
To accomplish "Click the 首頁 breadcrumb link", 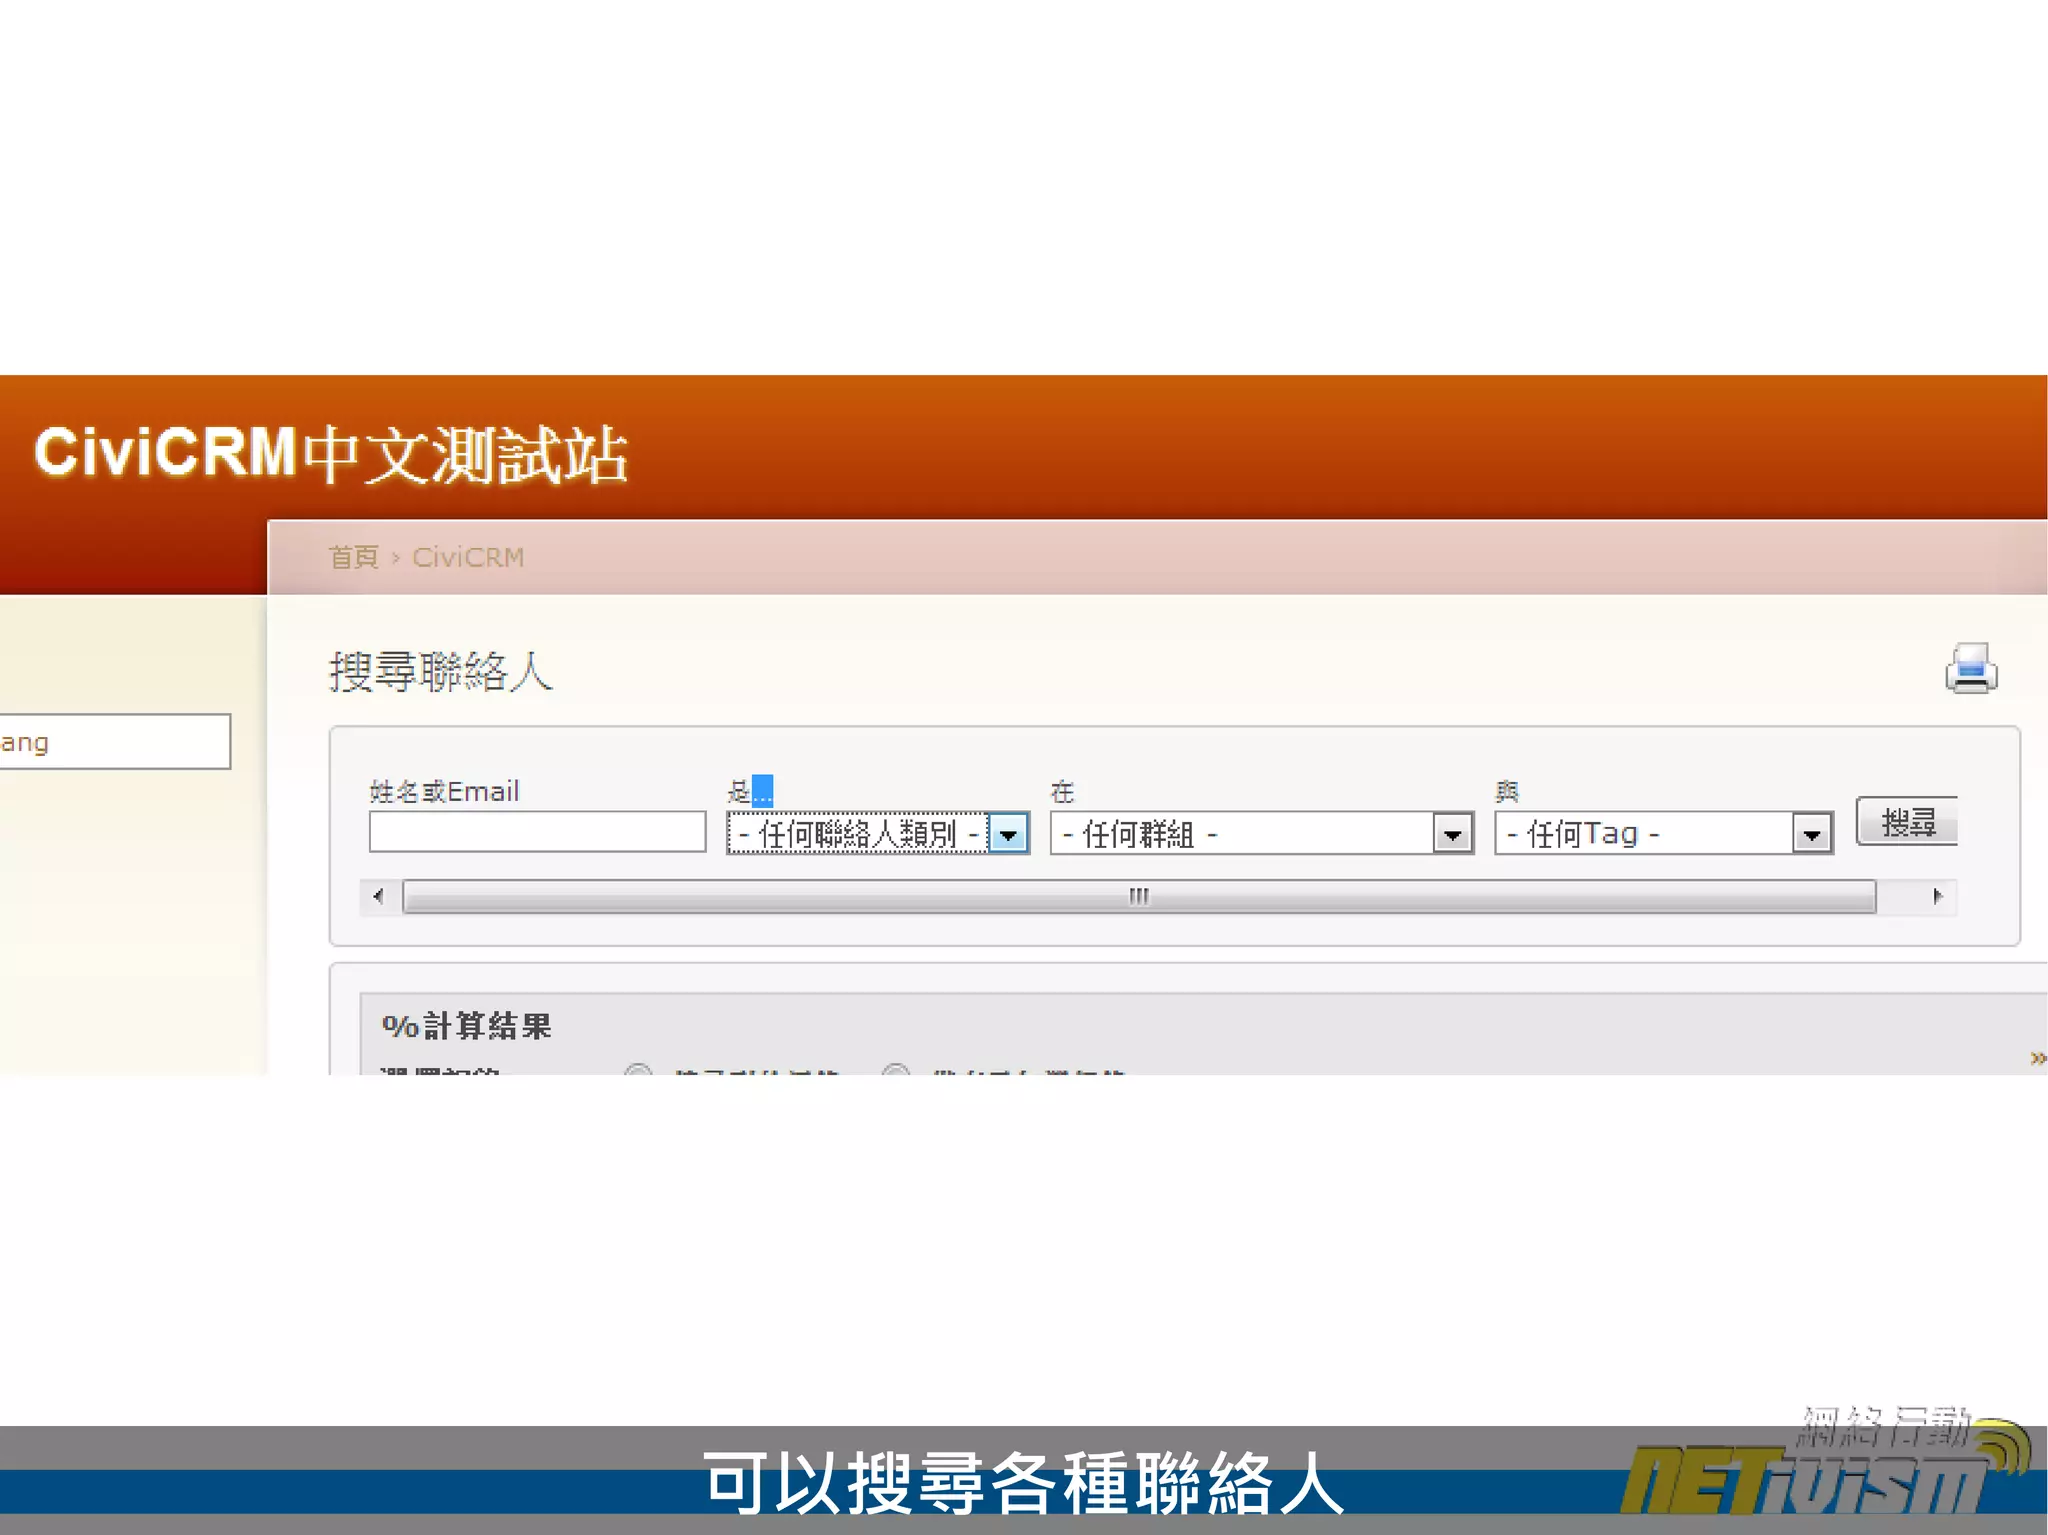I will point(354,557).
